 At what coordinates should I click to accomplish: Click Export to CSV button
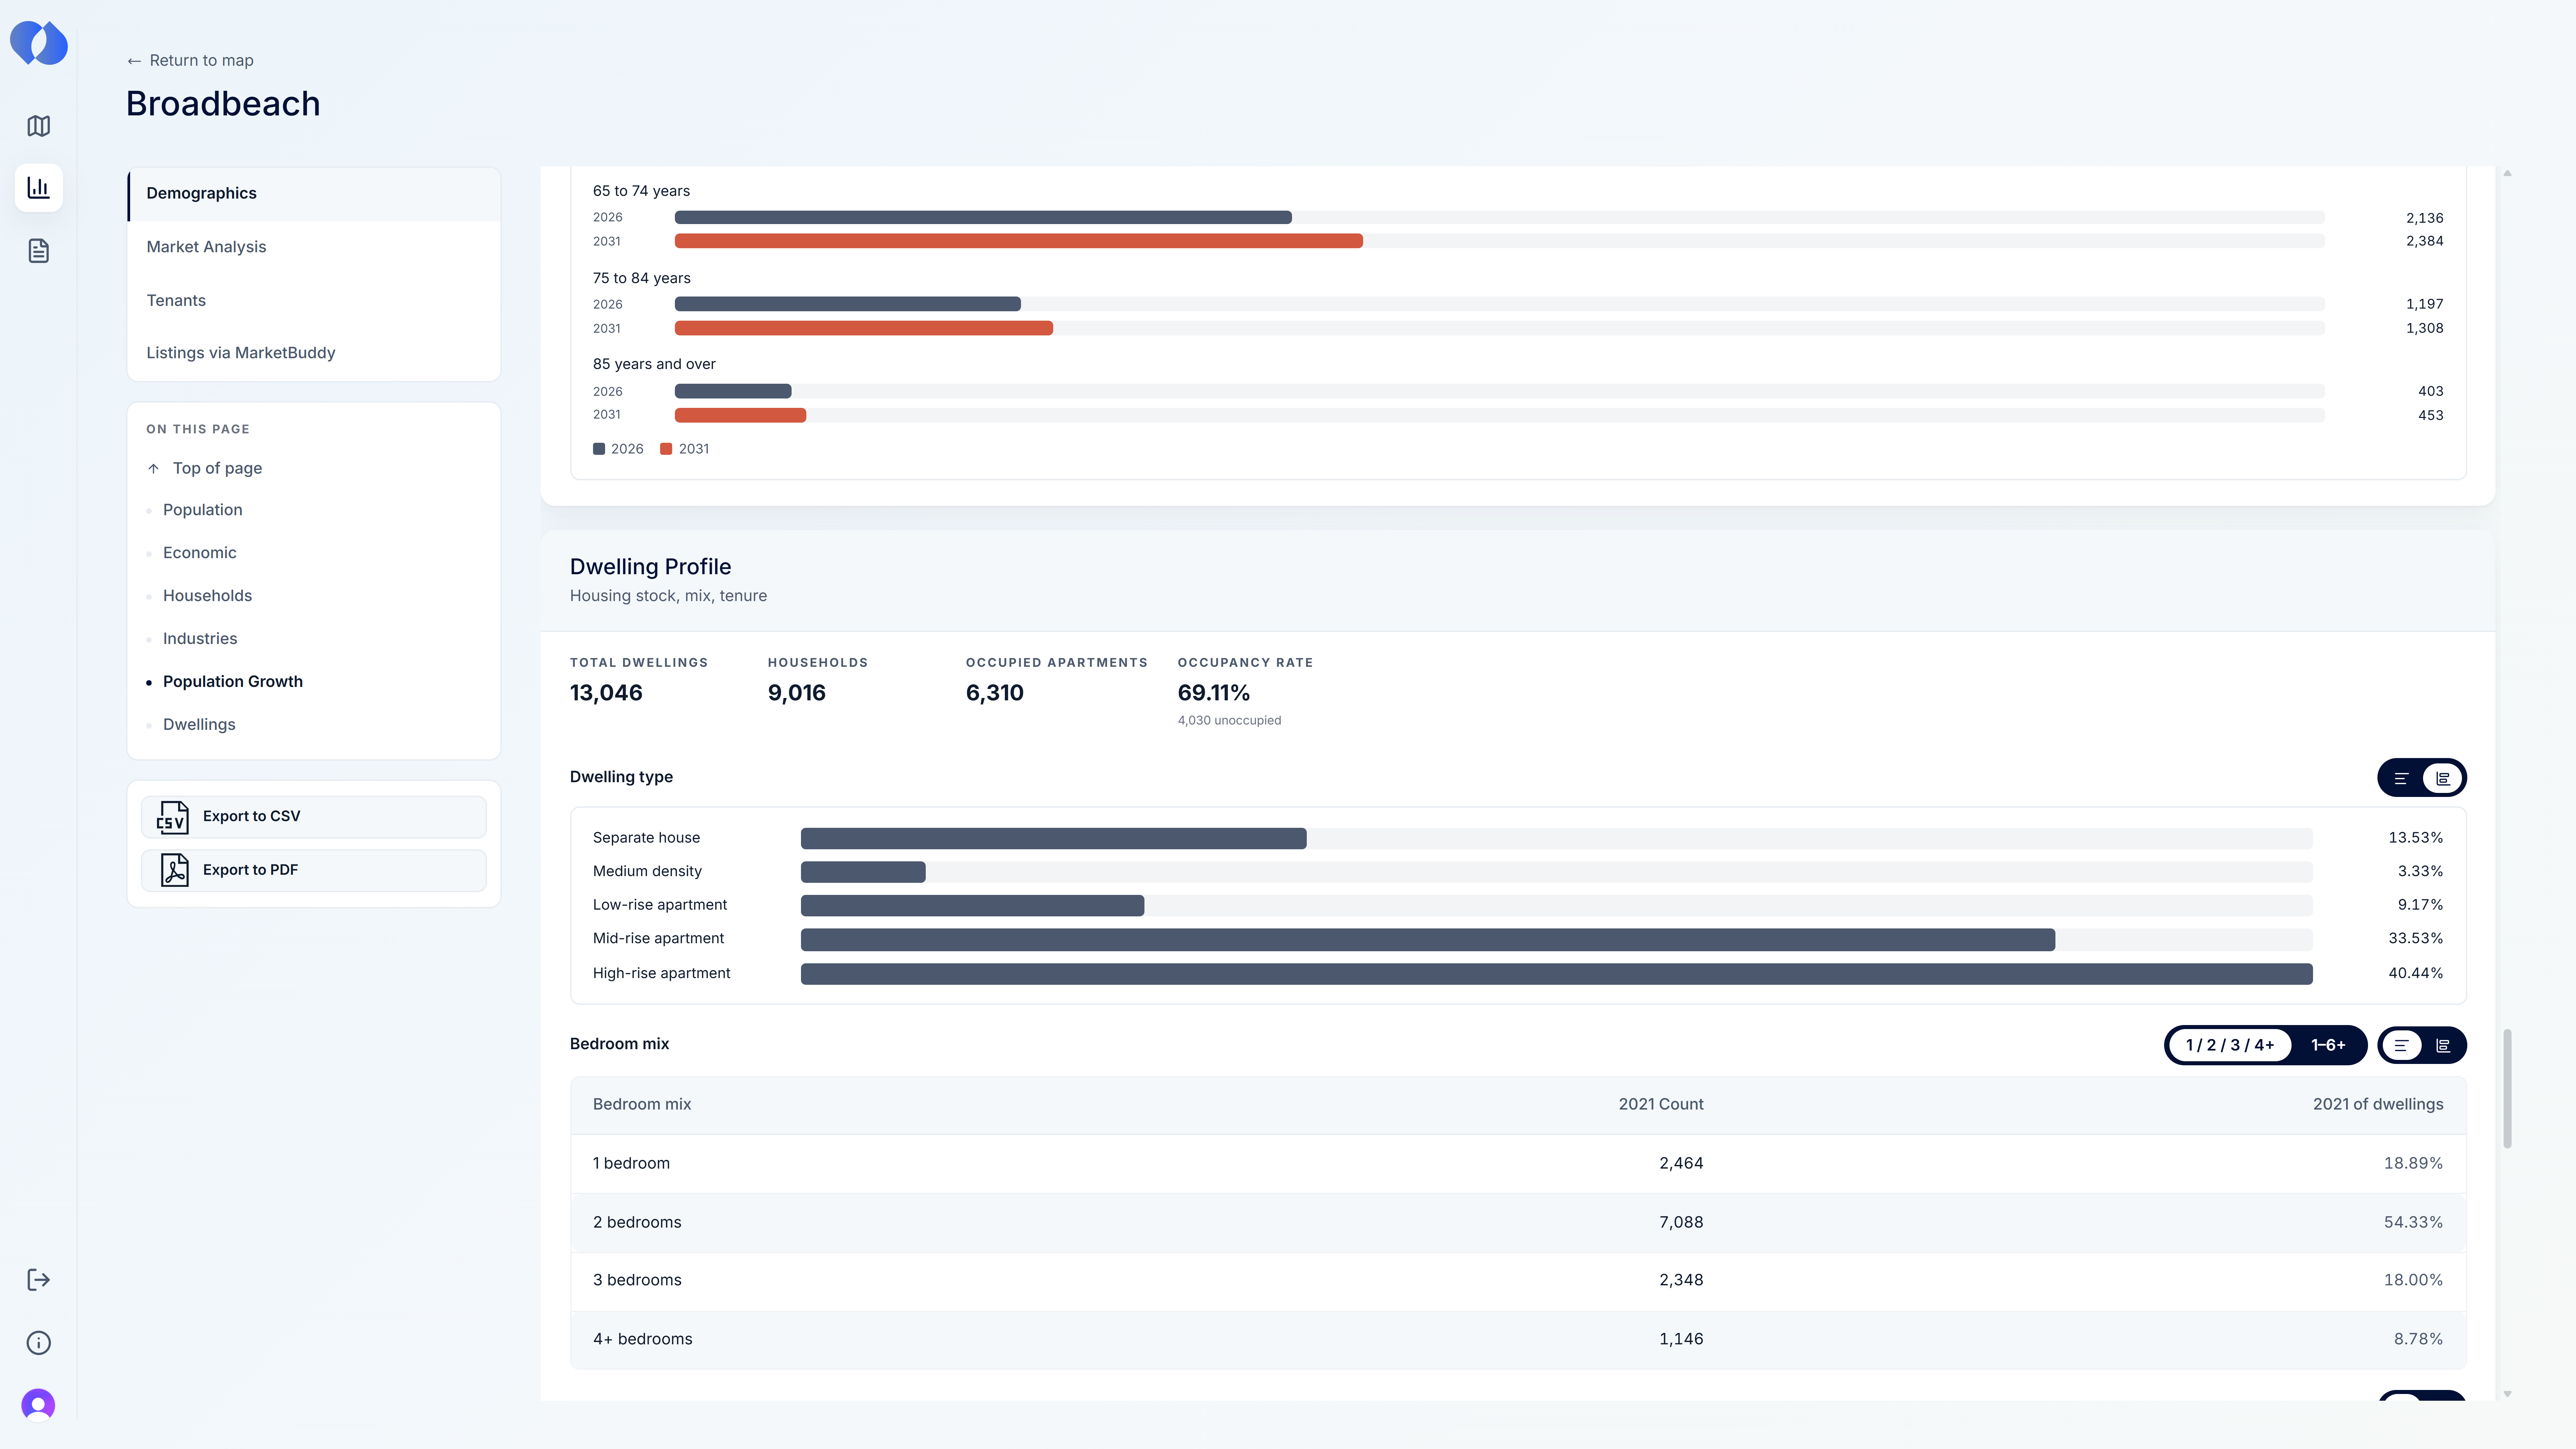(x=314, y=817)
